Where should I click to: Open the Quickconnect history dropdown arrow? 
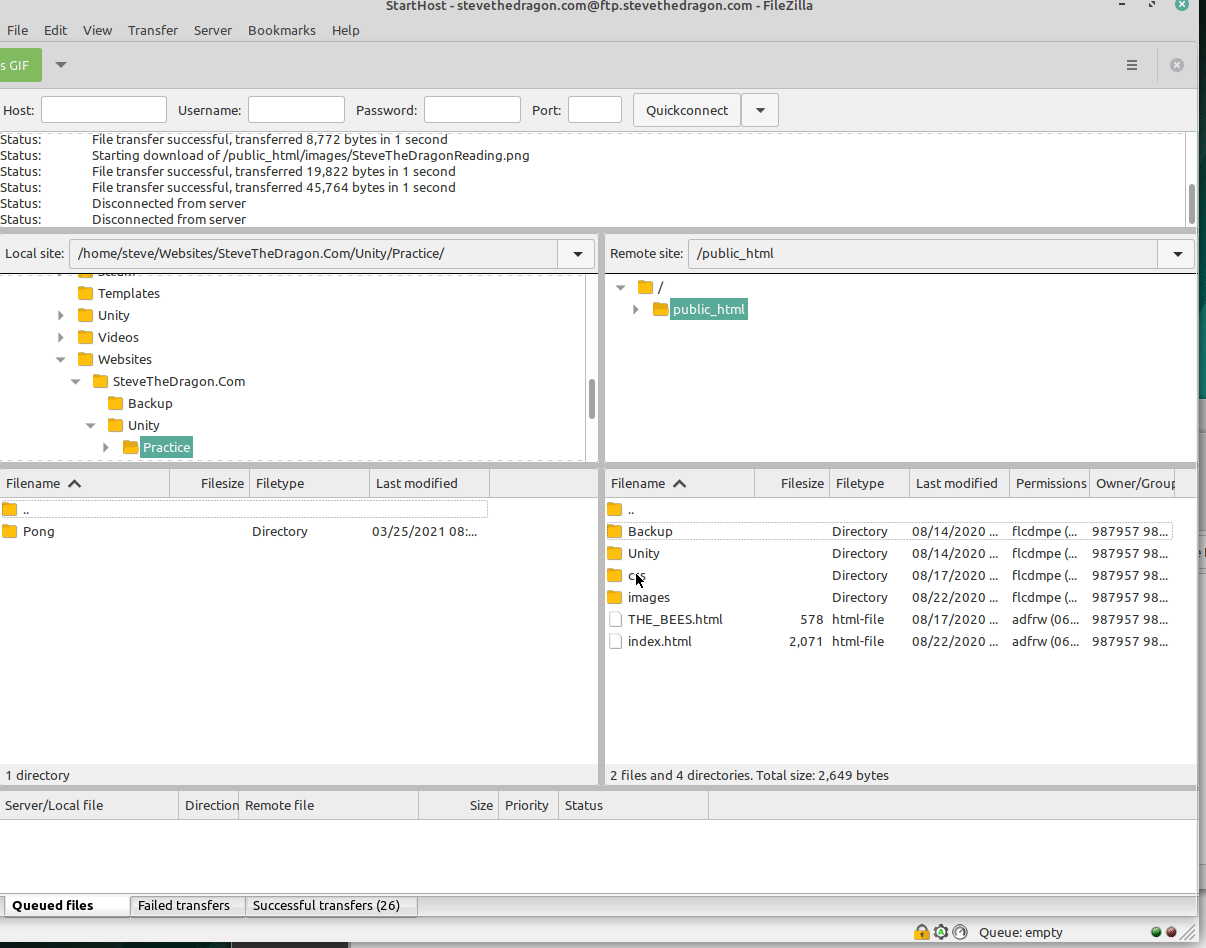(760, 110)
